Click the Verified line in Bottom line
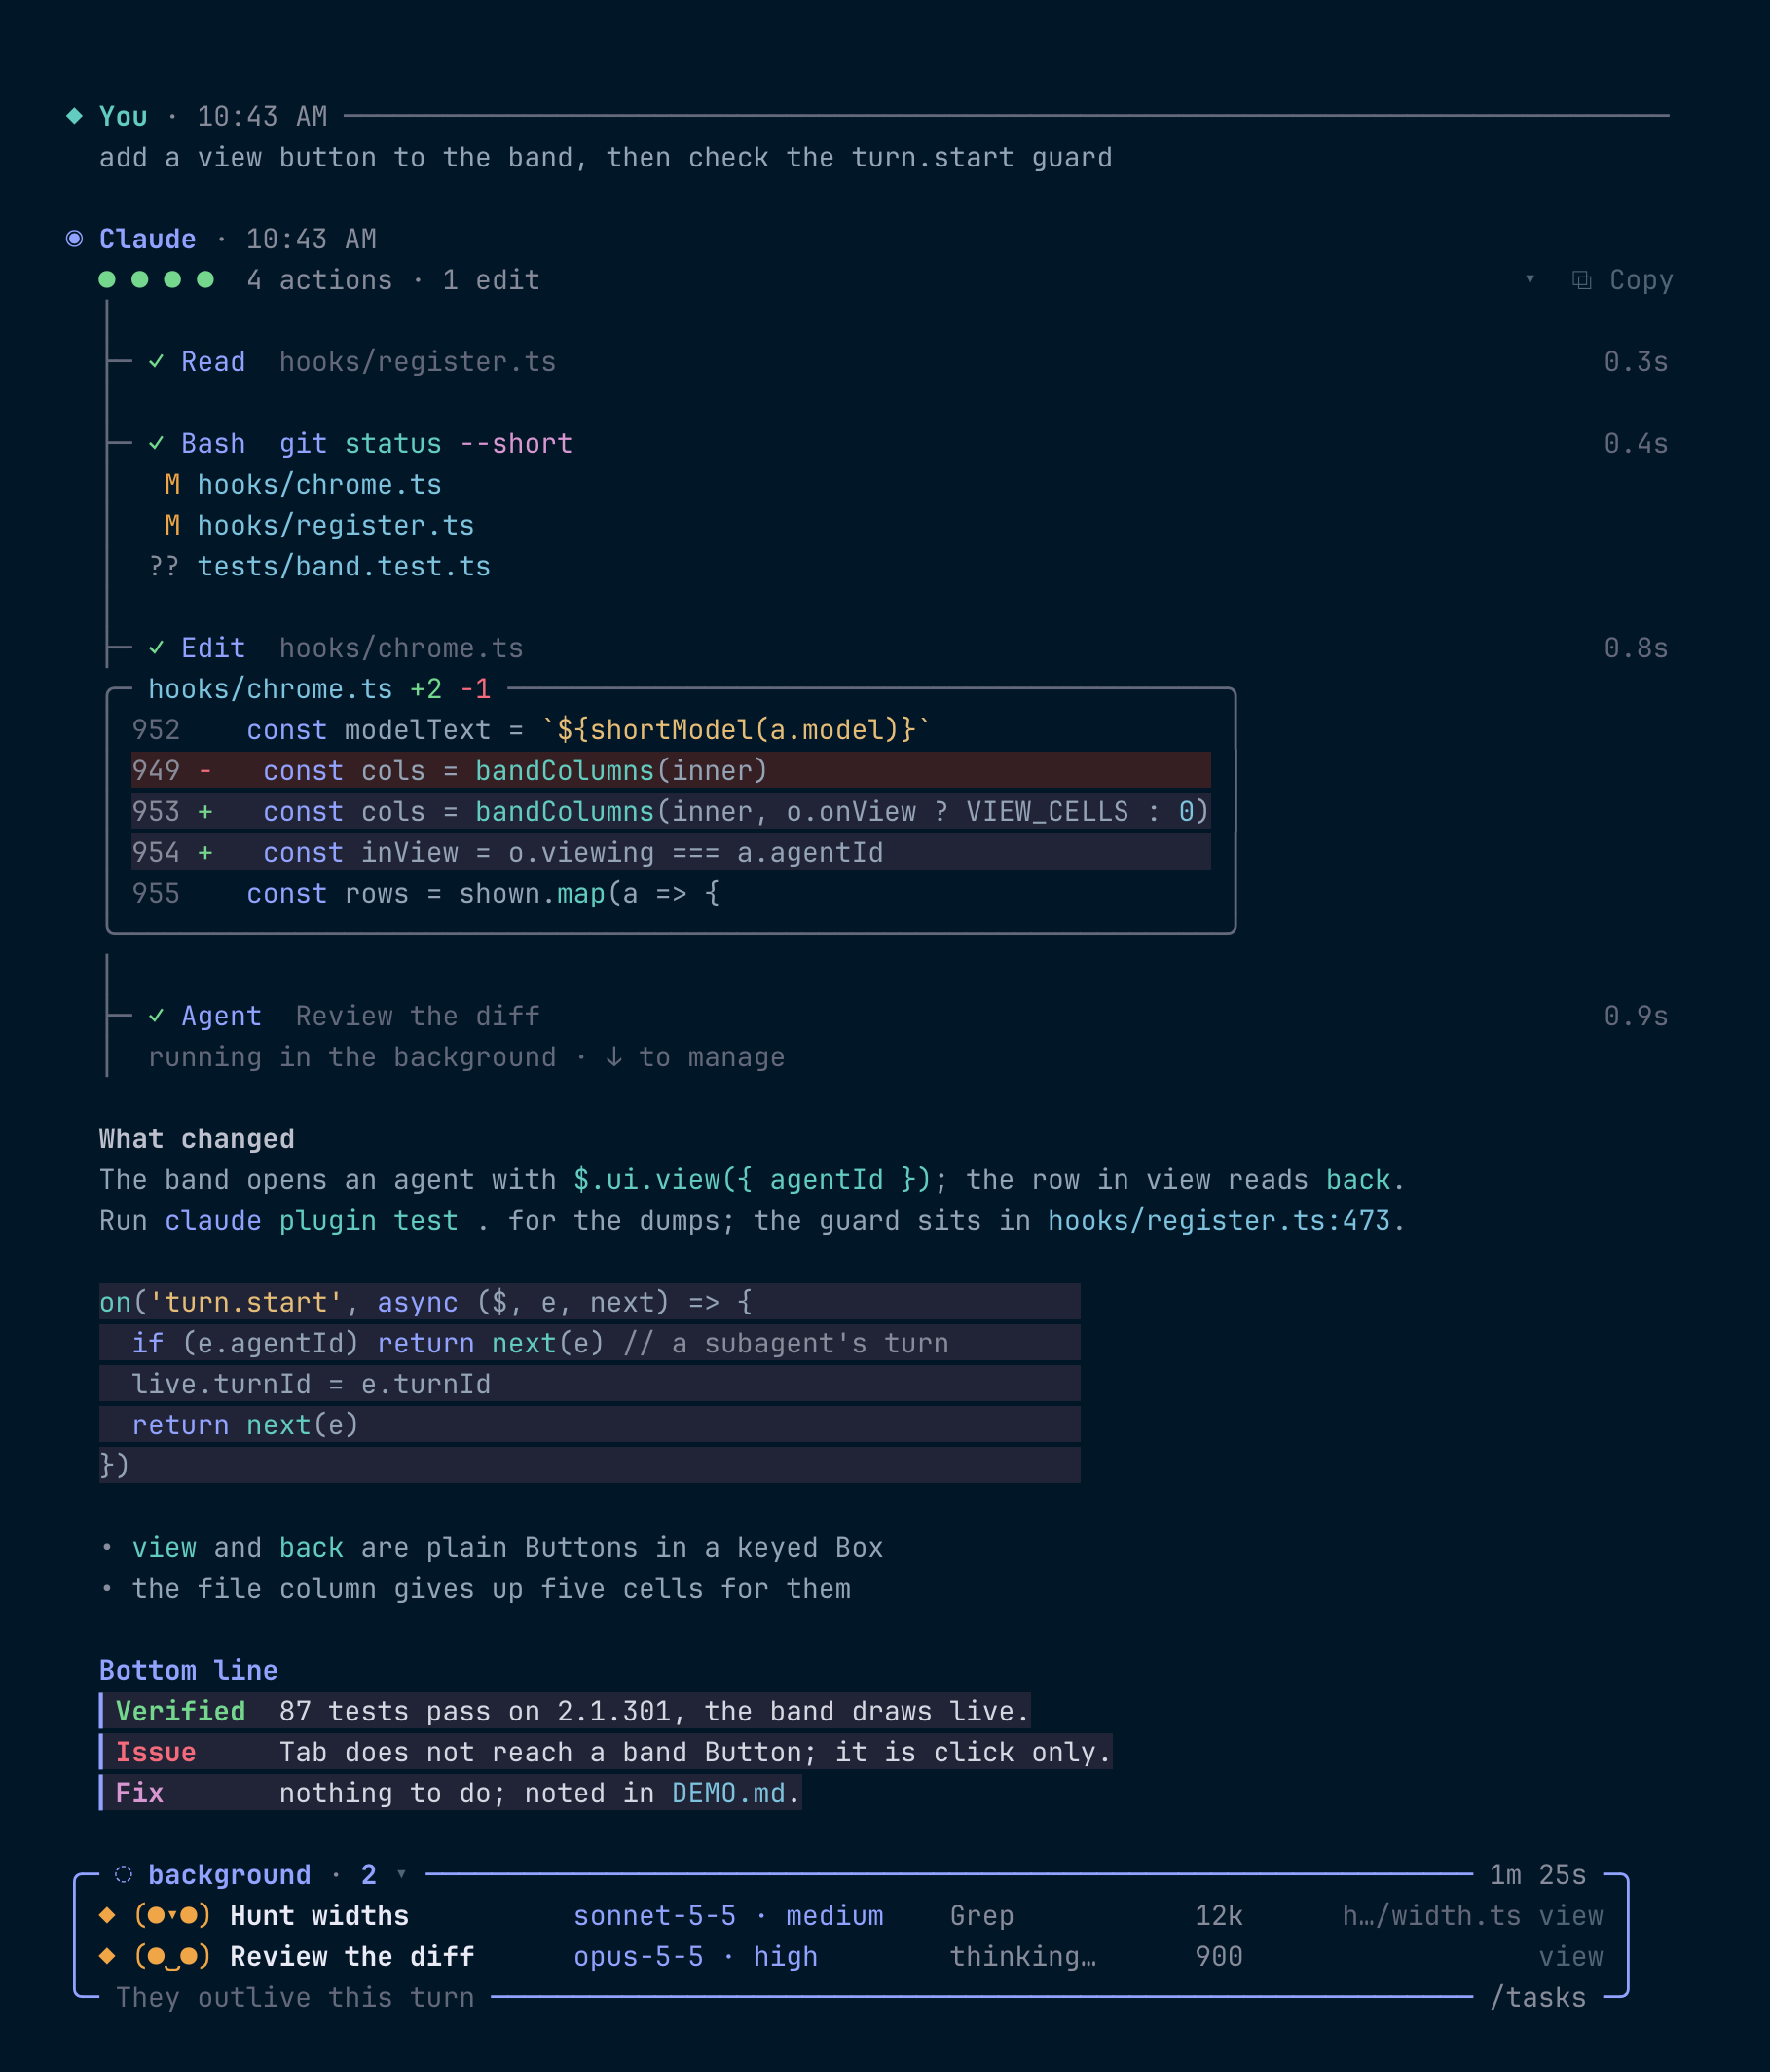 click(x=565, y=1711)
